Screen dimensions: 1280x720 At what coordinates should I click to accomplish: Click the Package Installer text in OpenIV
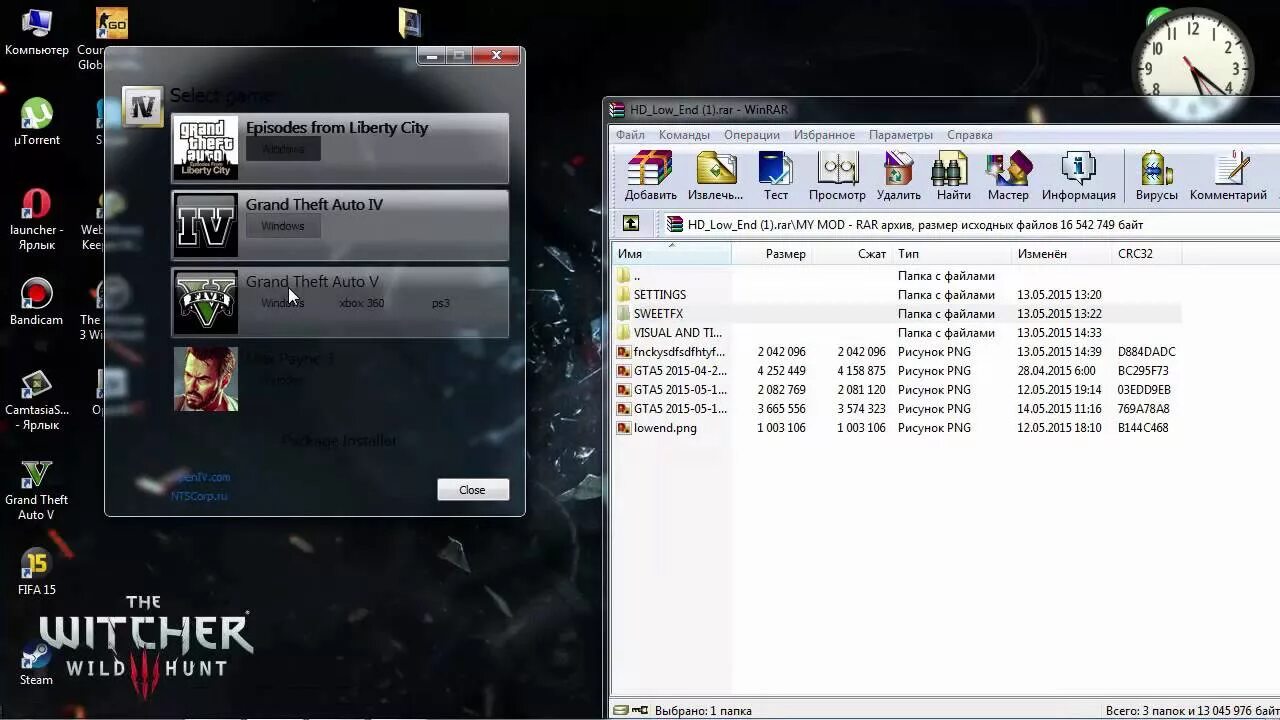click(339, 441)
